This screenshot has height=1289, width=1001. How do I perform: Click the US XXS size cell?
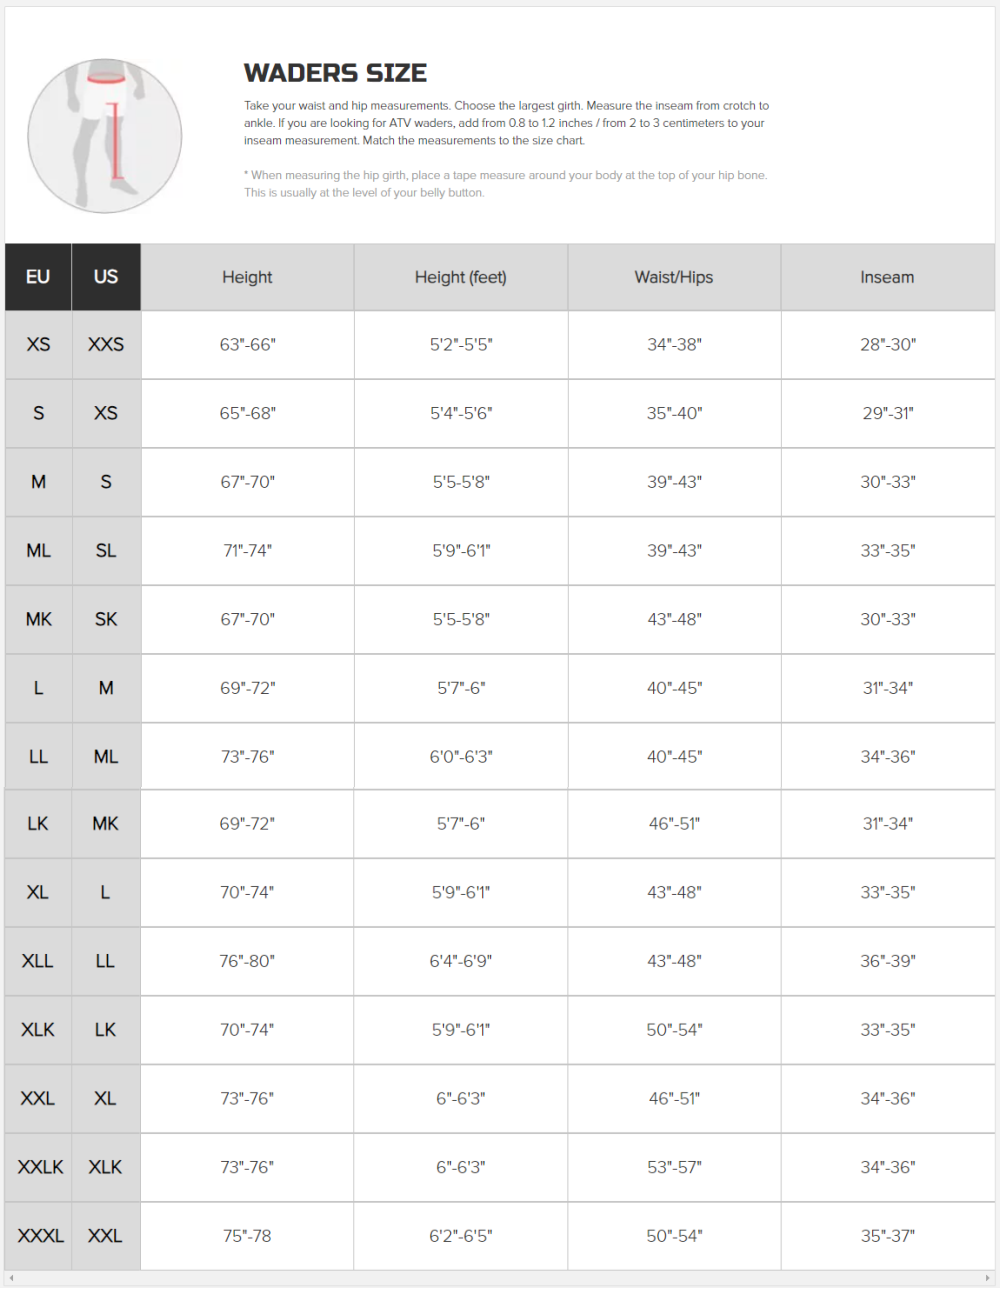pyautogui.click(x=106, y=344)
